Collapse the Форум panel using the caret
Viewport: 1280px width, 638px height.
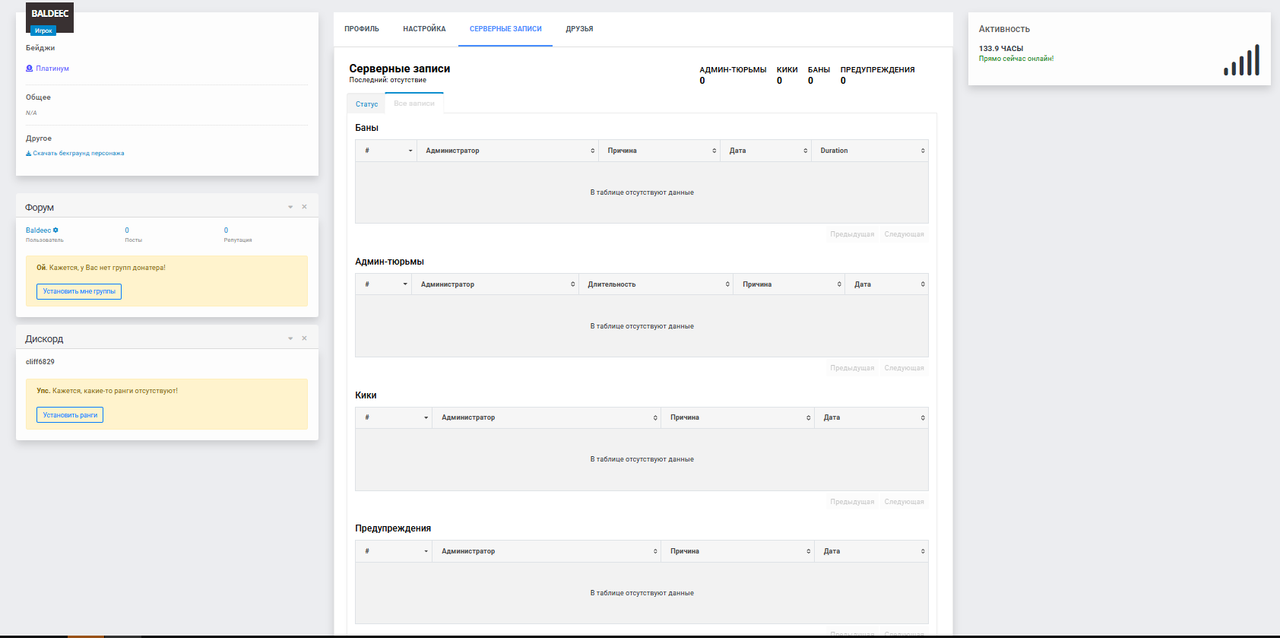tap(290, 207)
